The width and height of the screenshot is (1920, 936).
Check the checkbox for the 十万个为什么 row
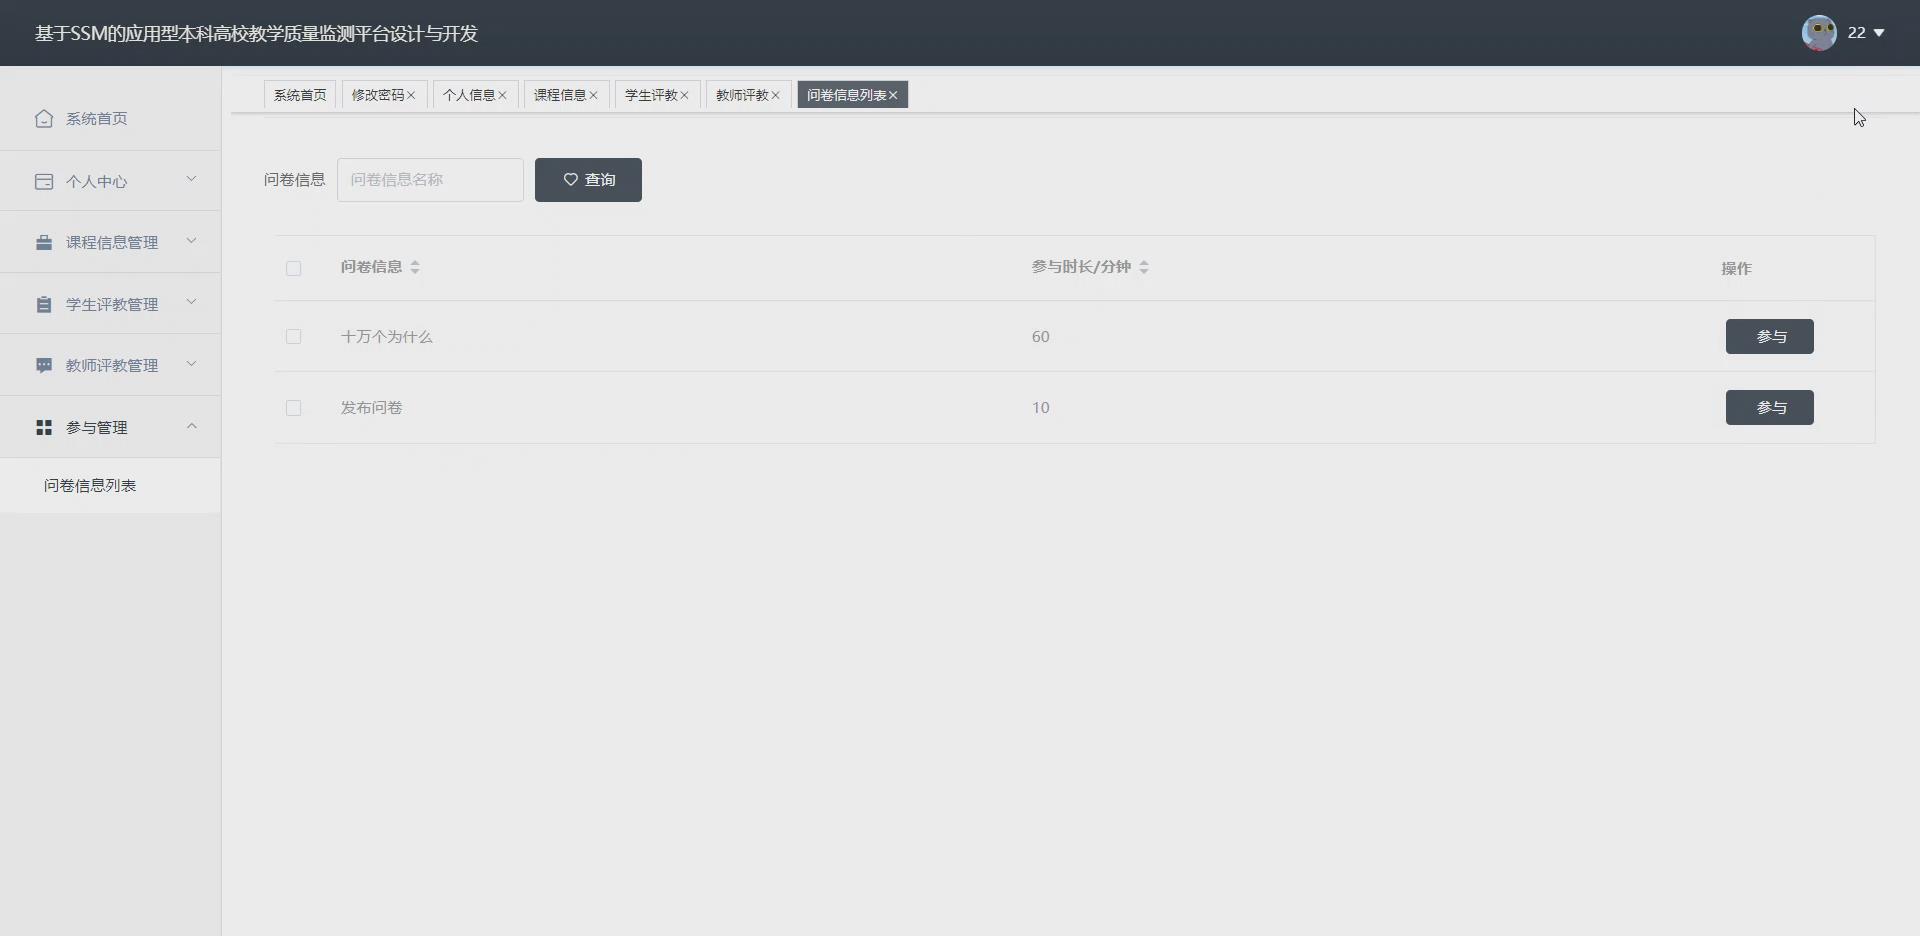293,337
